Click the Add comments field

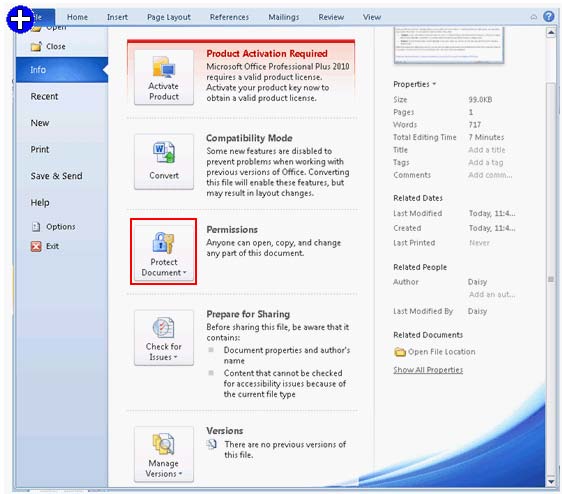click(x=490, y=175)
